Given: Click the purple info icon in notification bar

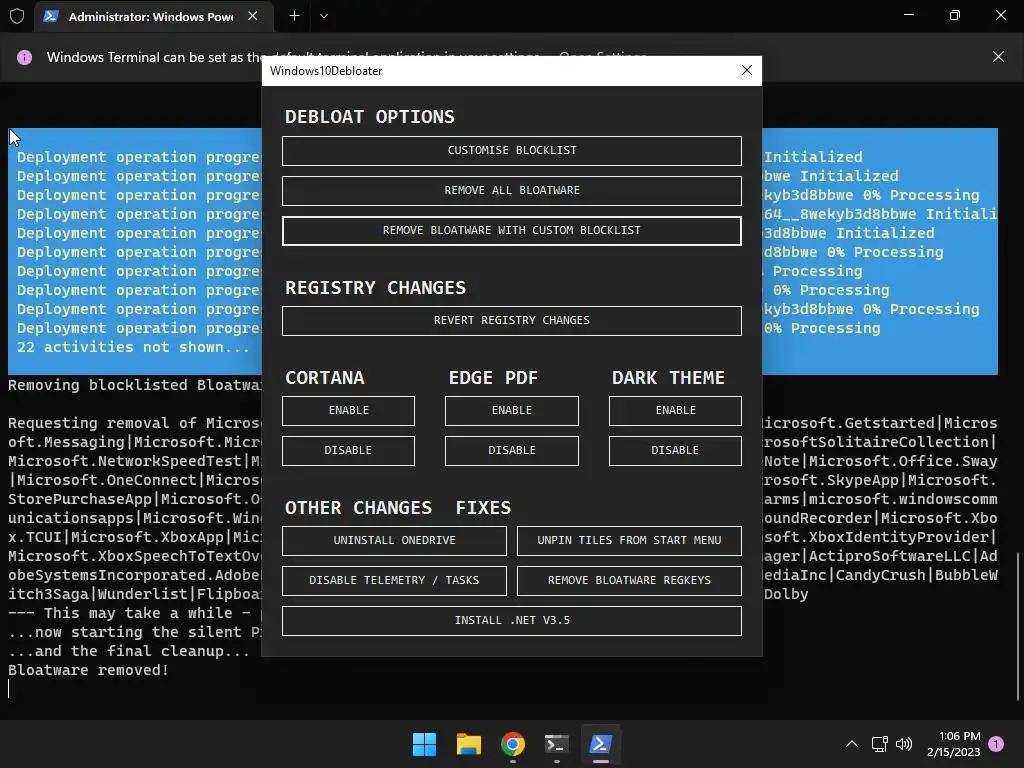Looking at the screenshot, I should (24, 57).
